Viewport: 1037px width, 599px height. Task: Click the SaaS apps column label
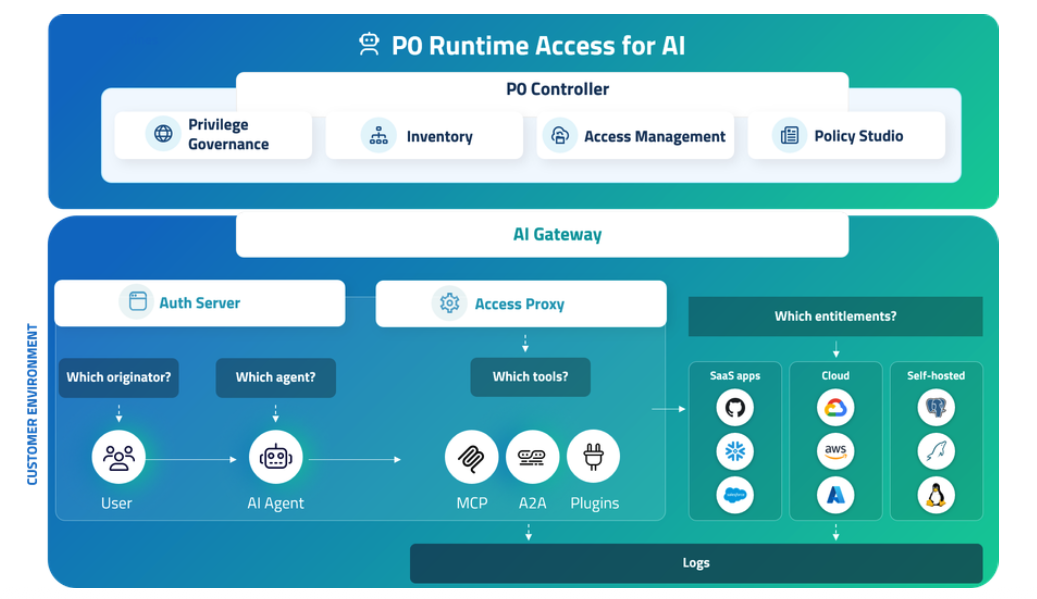pos(735,376)
